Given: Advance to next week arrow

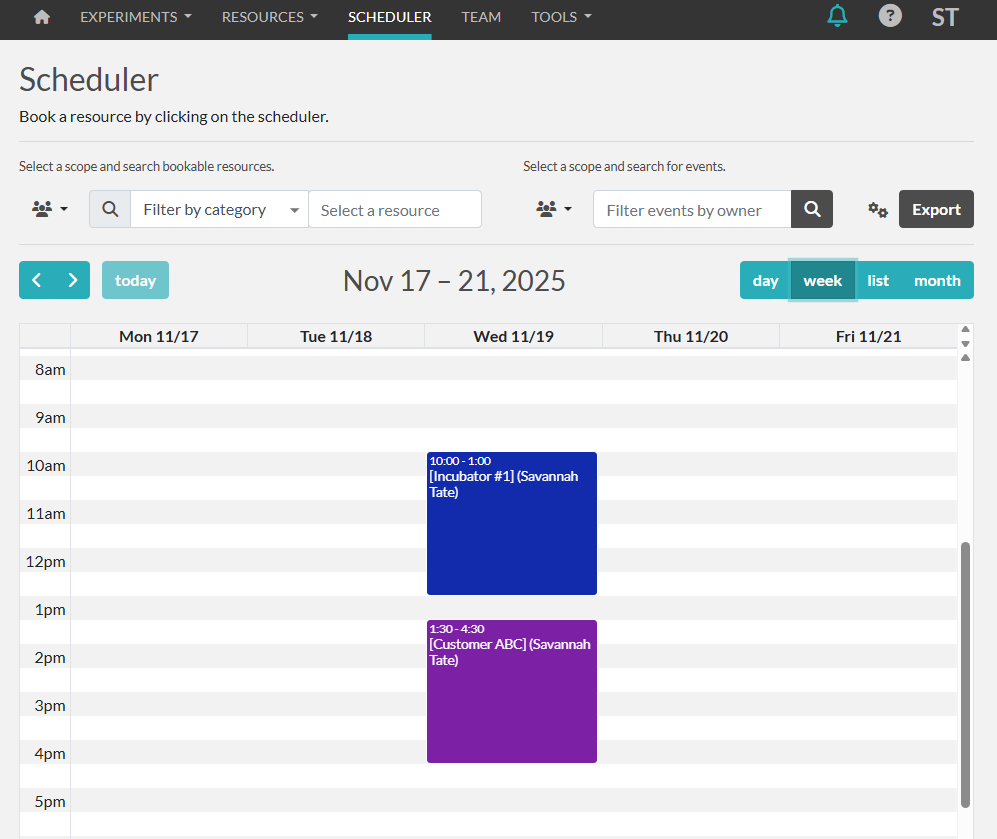Looking at the screenshot, I should pyautogui.click(x=73, y=280).
